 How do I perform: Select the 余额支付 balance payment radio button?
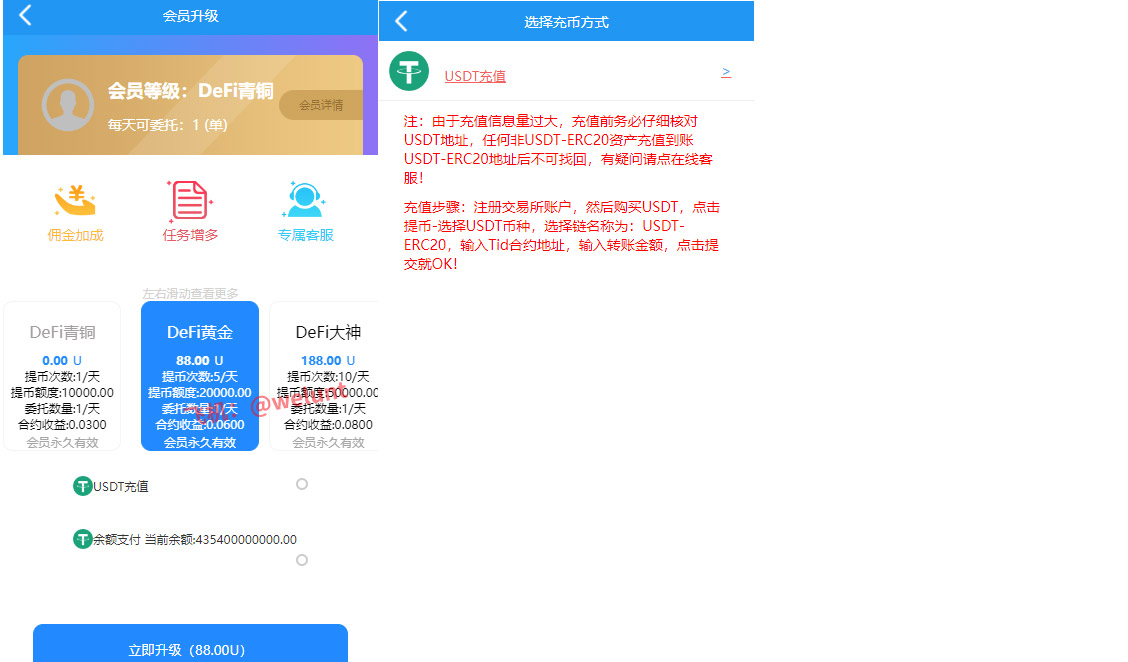302,560
